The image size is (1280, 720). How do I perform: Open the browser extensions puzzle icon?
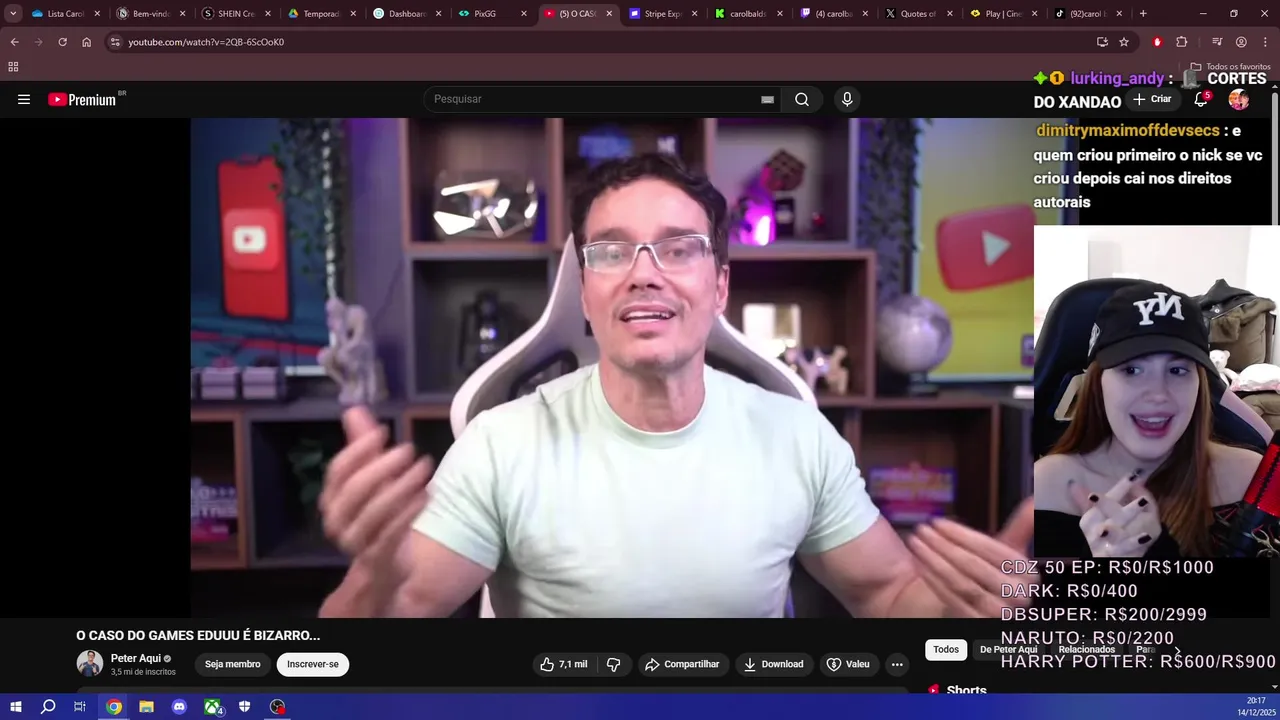tap(1181, 42)
